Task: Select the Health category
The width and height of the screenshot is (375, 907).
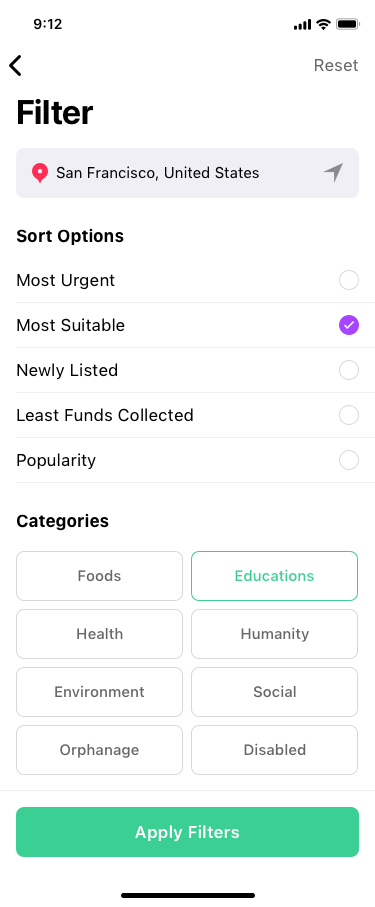Action: [100, 634]
